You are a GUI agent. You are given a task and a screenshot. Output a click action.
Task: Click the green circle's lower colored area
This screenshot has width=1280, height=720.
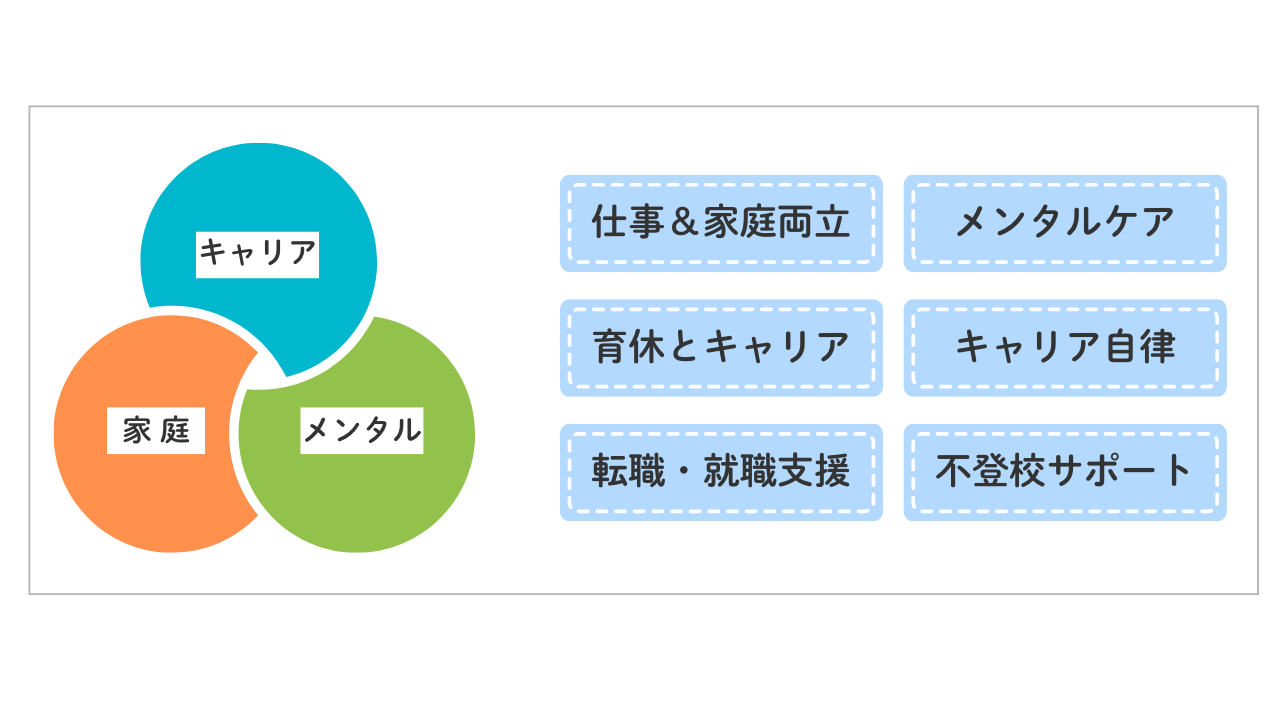[x=360, y=510]
